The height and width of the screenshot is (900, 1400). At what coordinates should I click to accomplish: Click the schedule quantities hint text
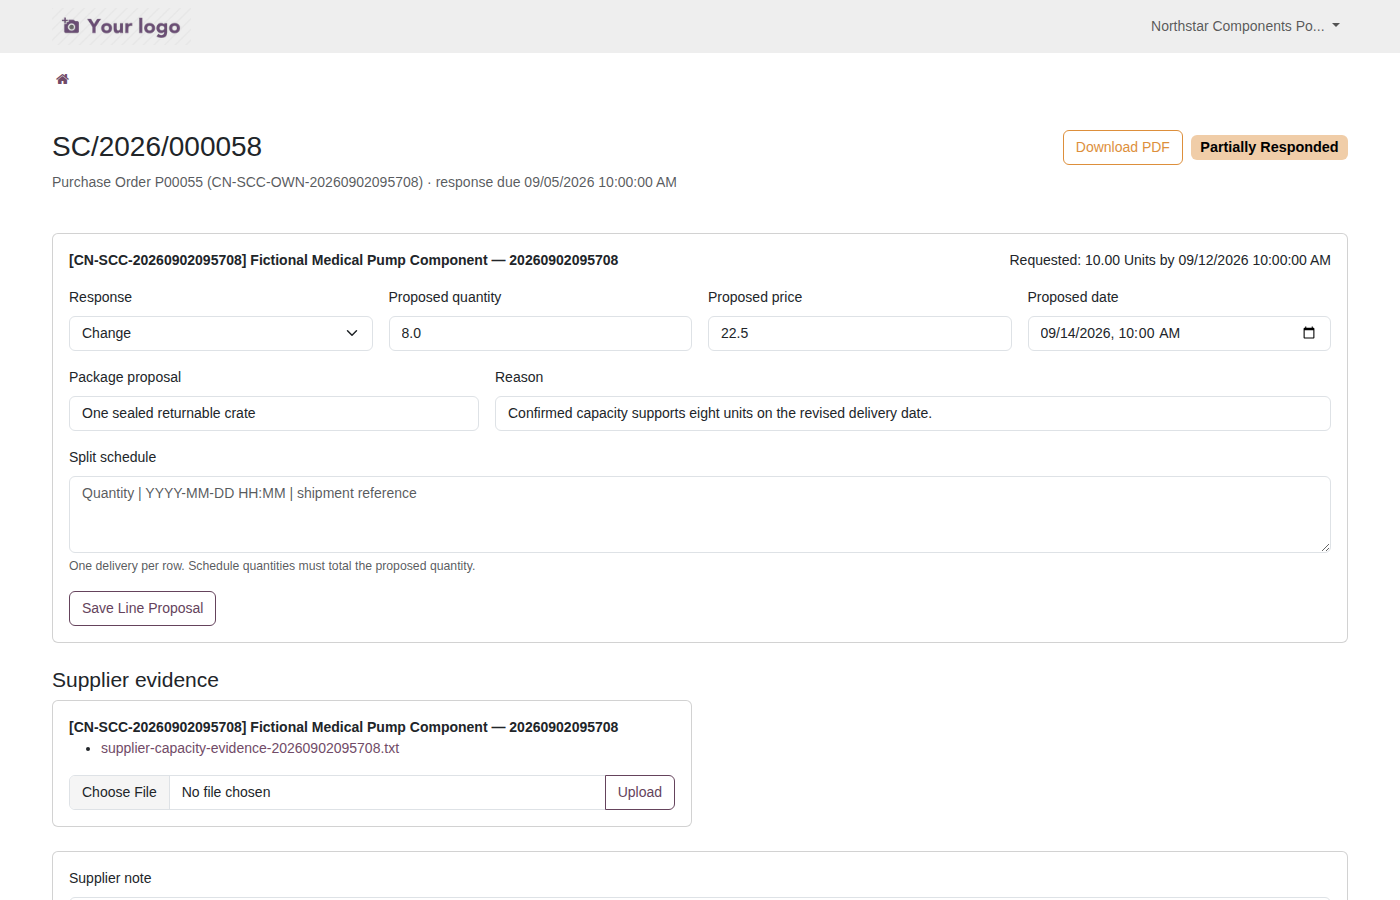pyautogui.click(x=272, y=566)
